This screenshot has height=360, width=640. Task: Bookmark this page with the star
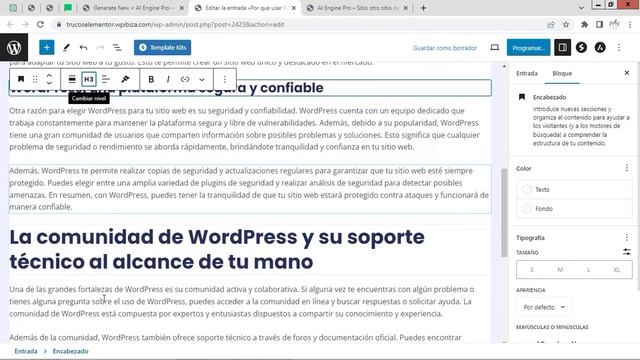click(566, 24)
